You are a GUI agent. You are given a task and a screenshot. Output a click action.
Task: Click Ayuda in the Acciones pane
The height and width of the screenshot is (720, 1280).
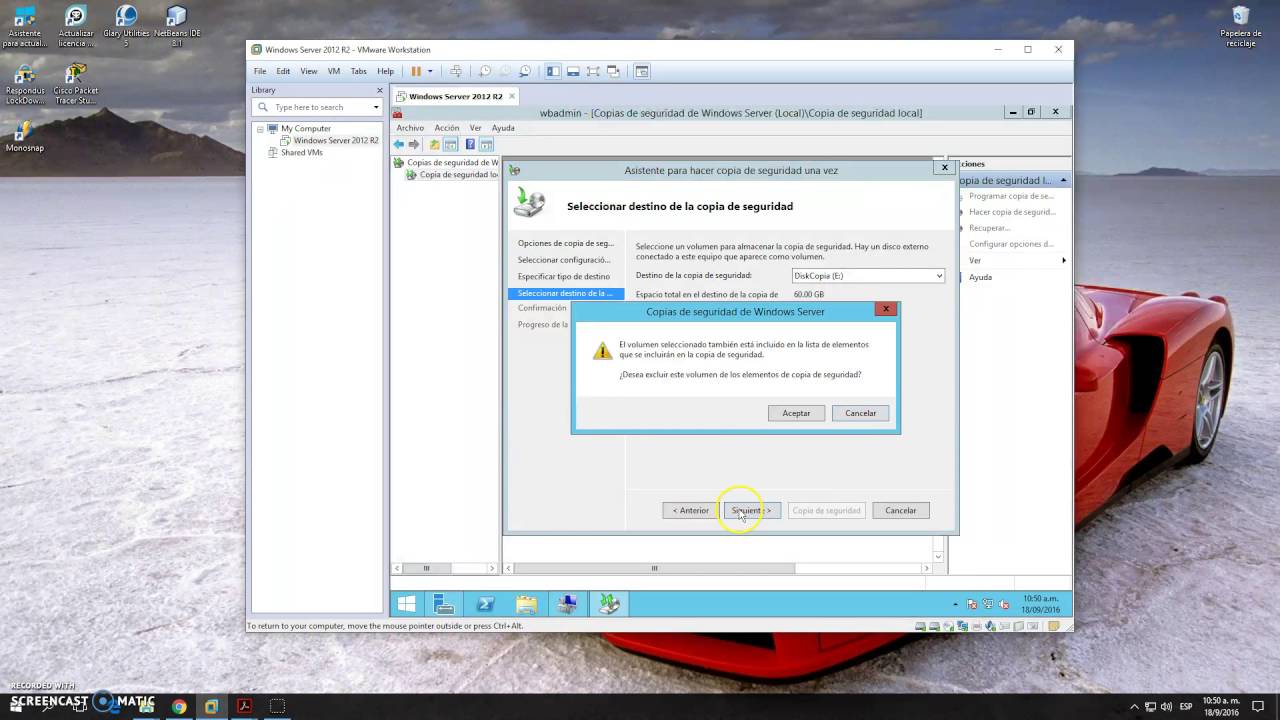coord(980,277)
